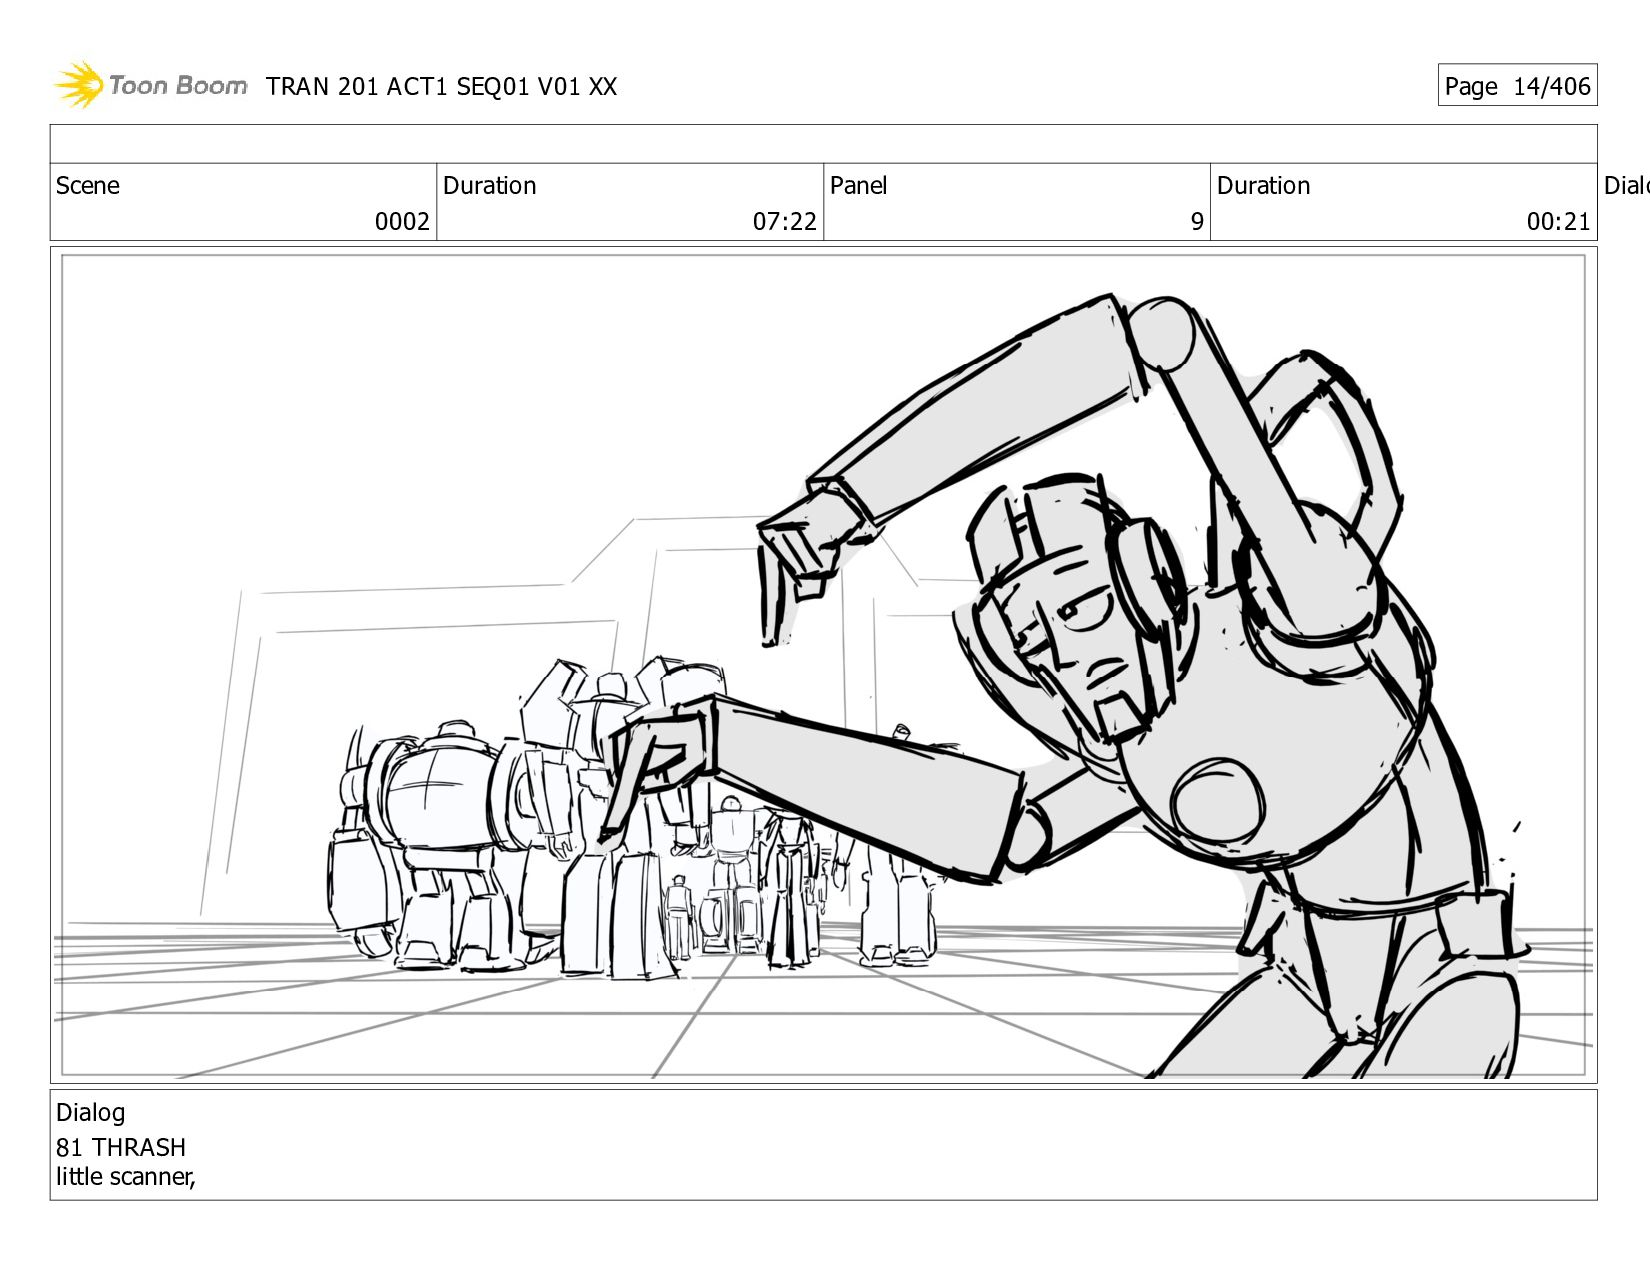Select the scene number 0002
The width and height of the screenshot is (1650, 1275).
(402, 222)
